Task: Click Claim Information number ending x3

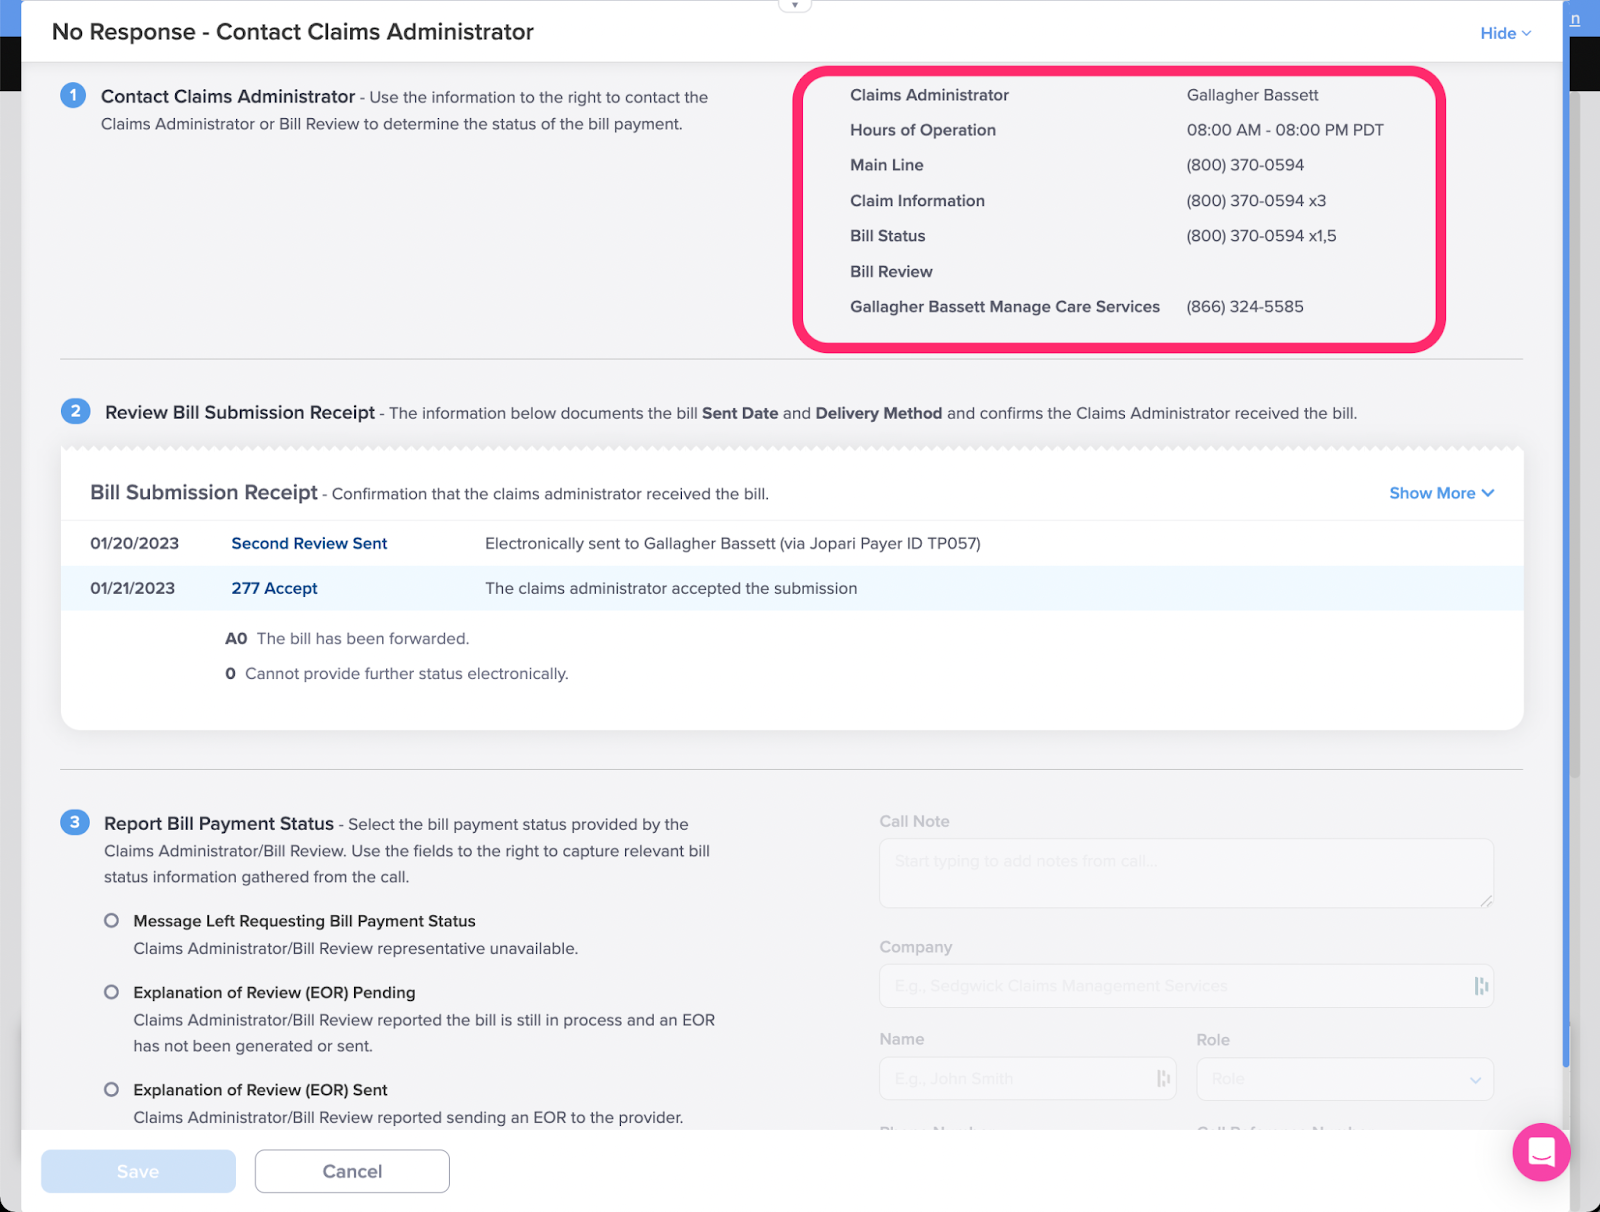Action: click(x=1256, y=201)
